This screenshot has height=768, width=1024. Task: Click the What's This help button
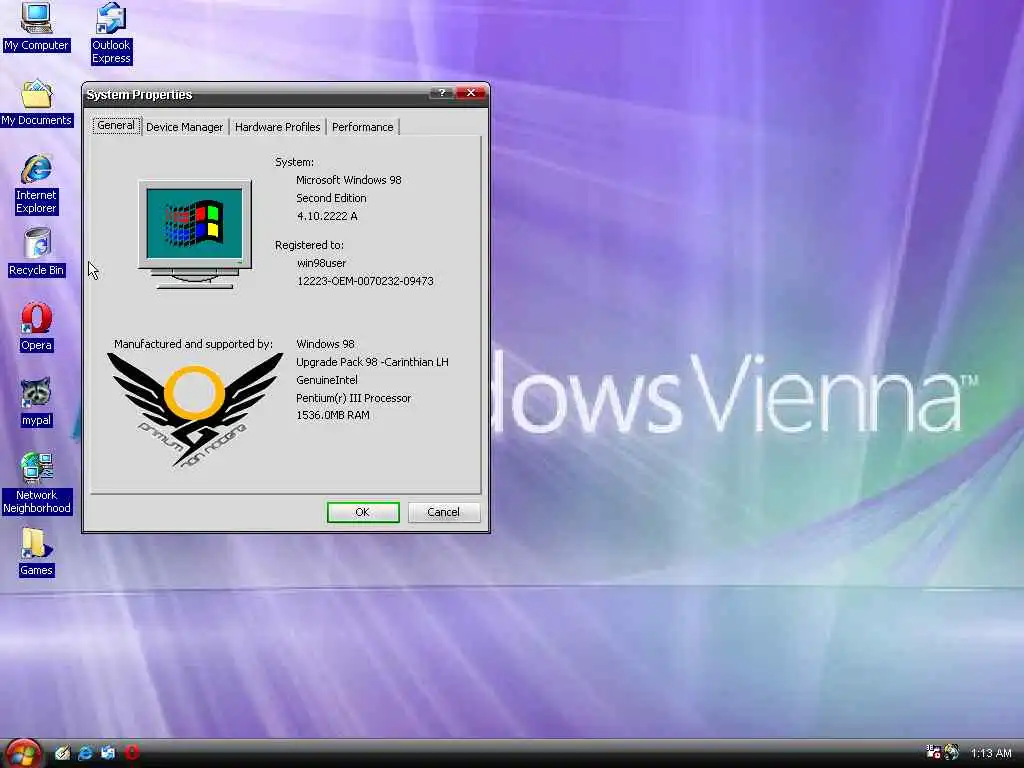coord(442,93)
